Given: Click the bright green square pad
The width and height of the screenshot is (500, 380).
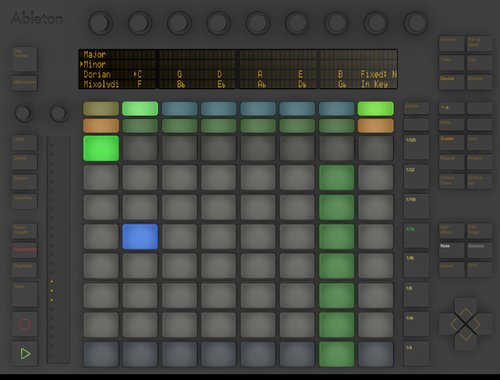Looking at the screenshot, I should pos(101,148).
